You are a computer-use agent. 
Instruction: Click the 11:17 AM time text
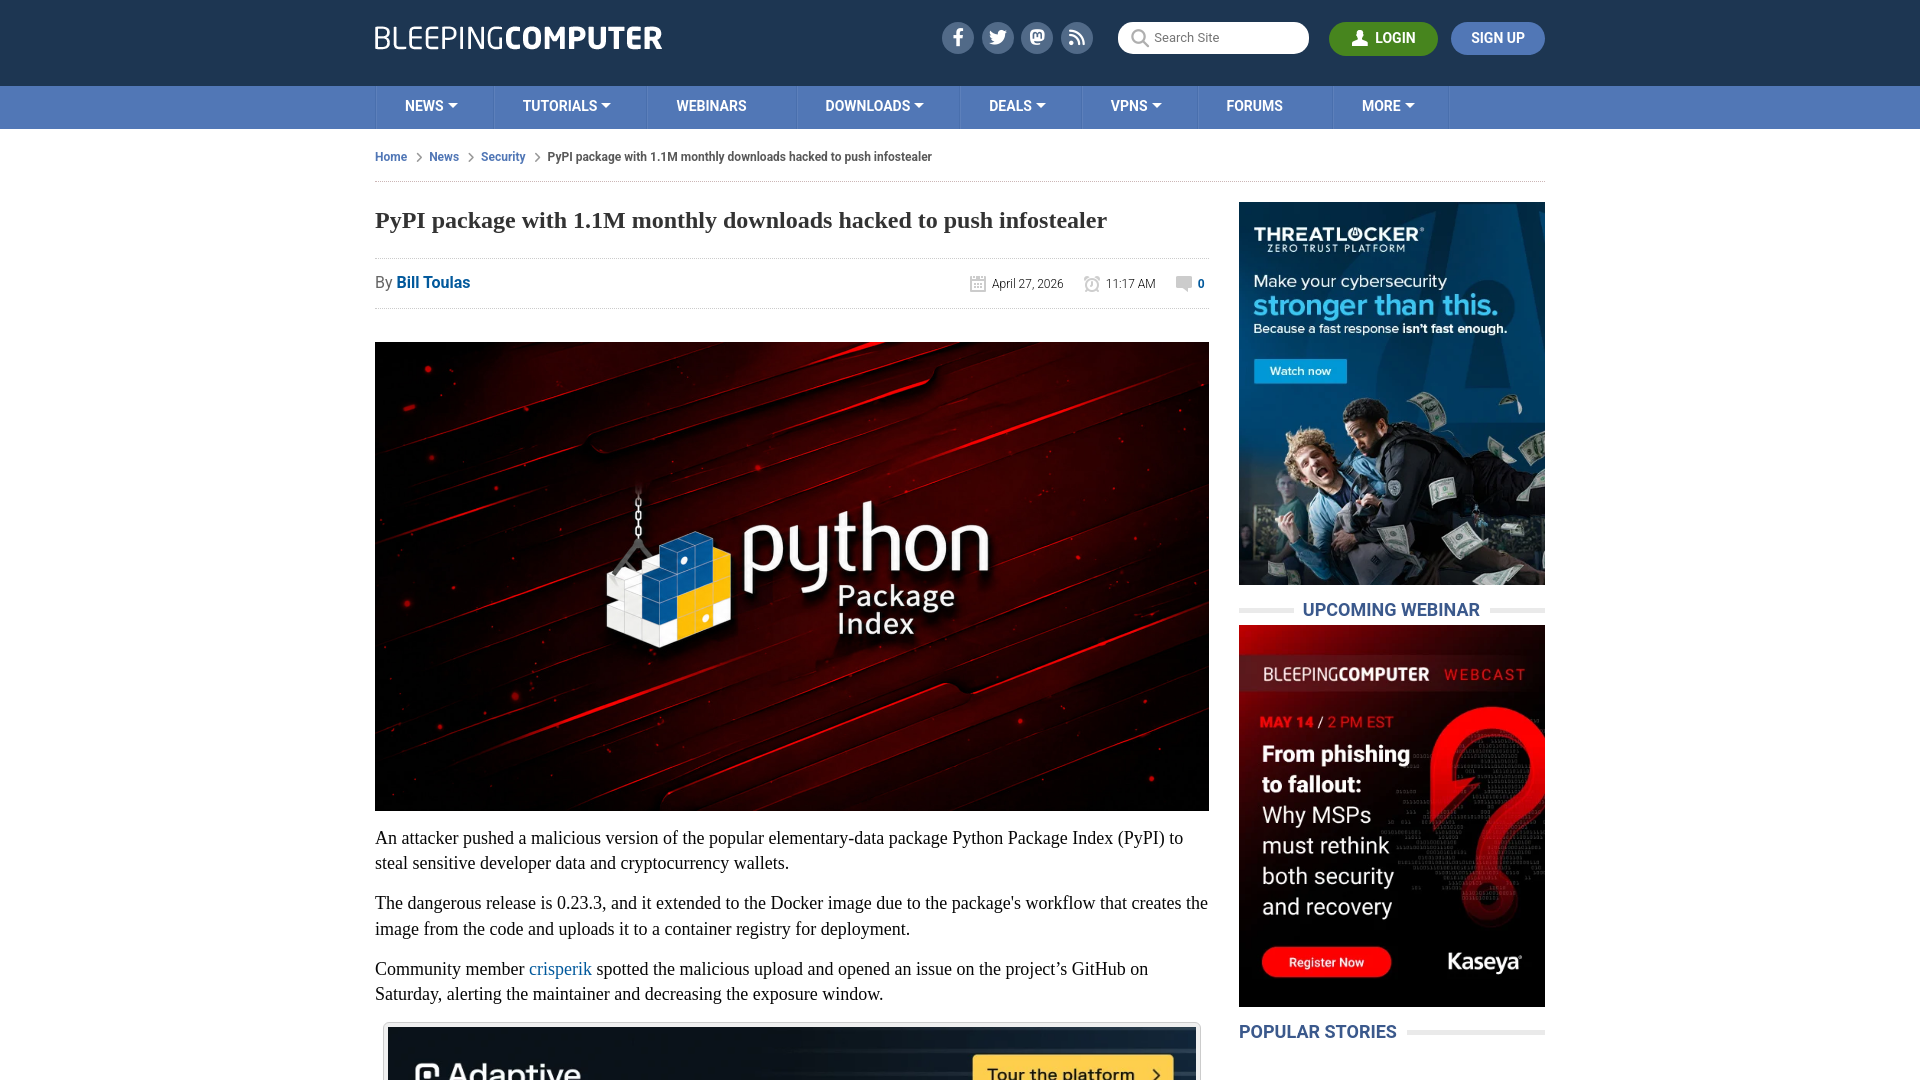click(1130, 284)
